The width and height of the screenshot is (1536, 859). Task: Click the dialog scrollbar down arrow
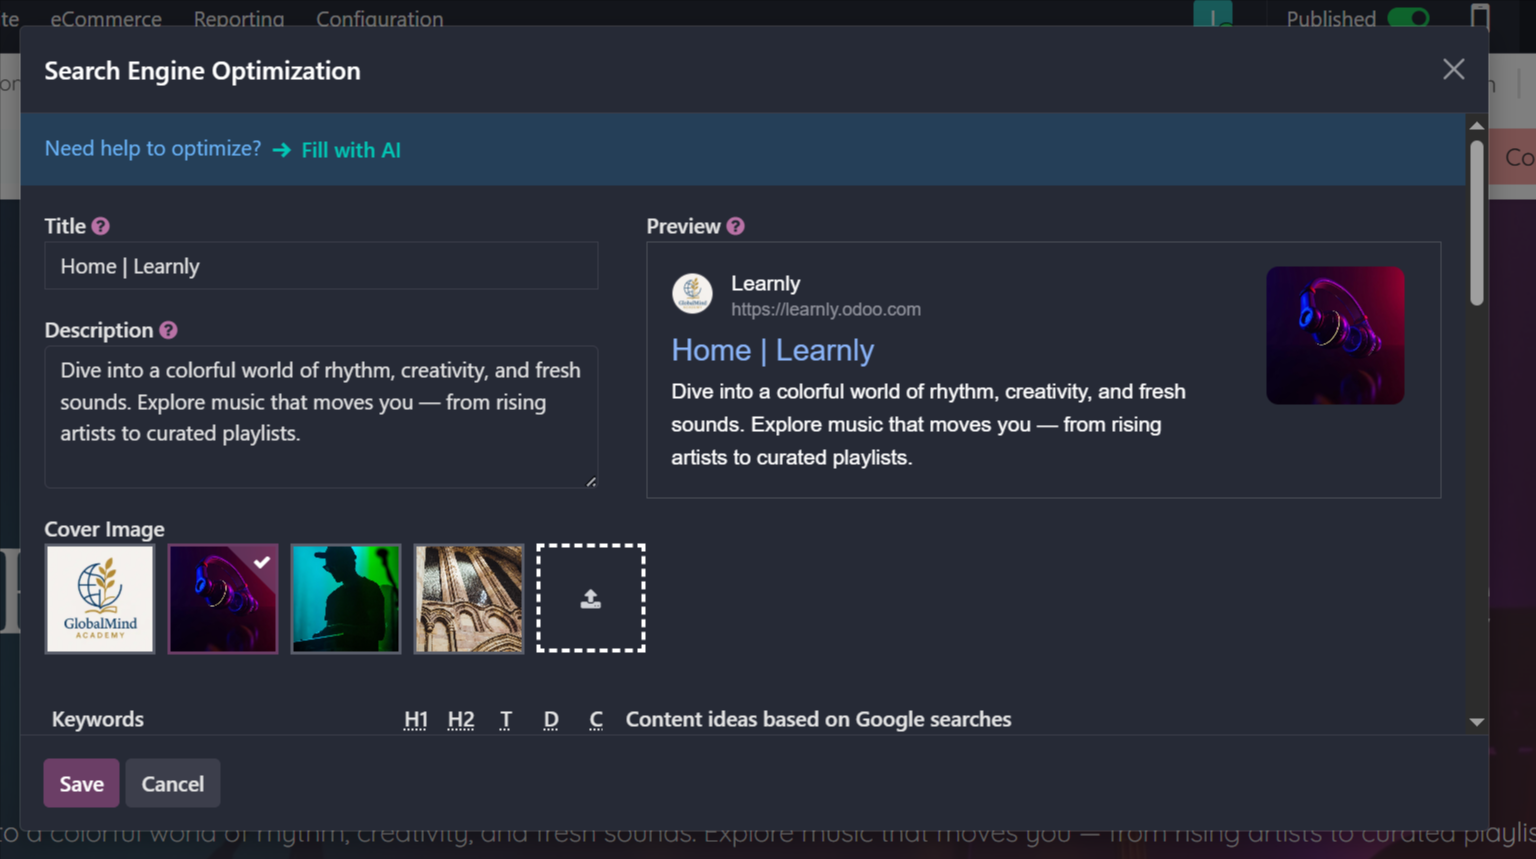click(1476, 722)
